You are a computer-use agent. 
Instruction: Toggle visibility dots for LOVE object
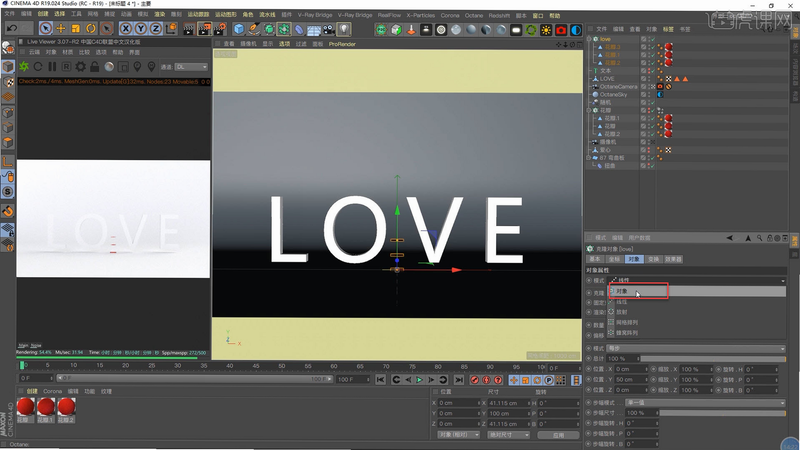[x=648, y=79]
